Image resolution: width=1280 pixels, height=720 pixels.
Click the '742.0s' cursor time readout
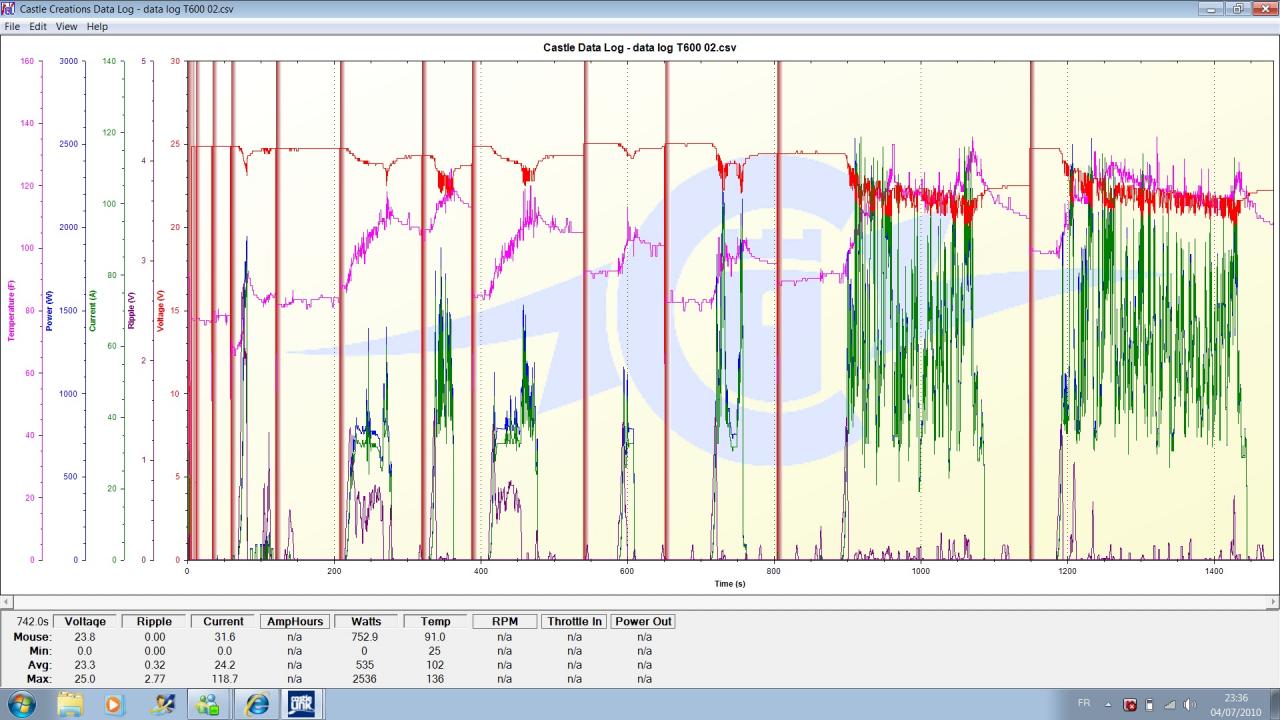32,622
